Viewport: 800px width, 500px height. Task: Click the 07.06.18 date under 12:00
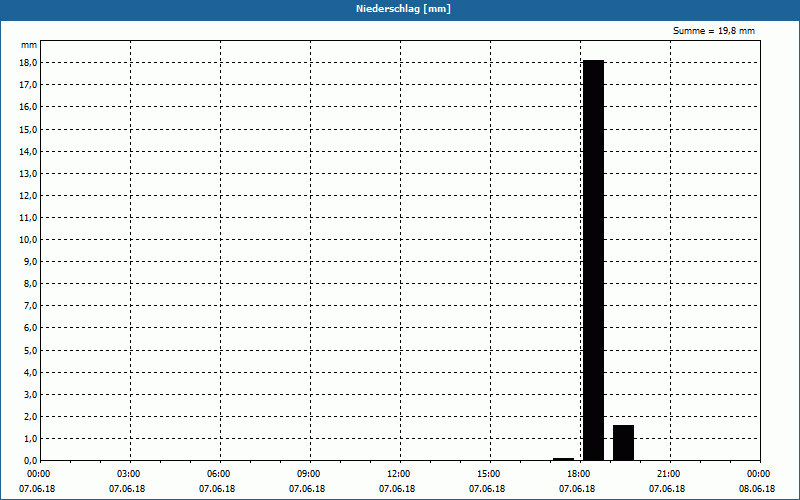(397, 489)
